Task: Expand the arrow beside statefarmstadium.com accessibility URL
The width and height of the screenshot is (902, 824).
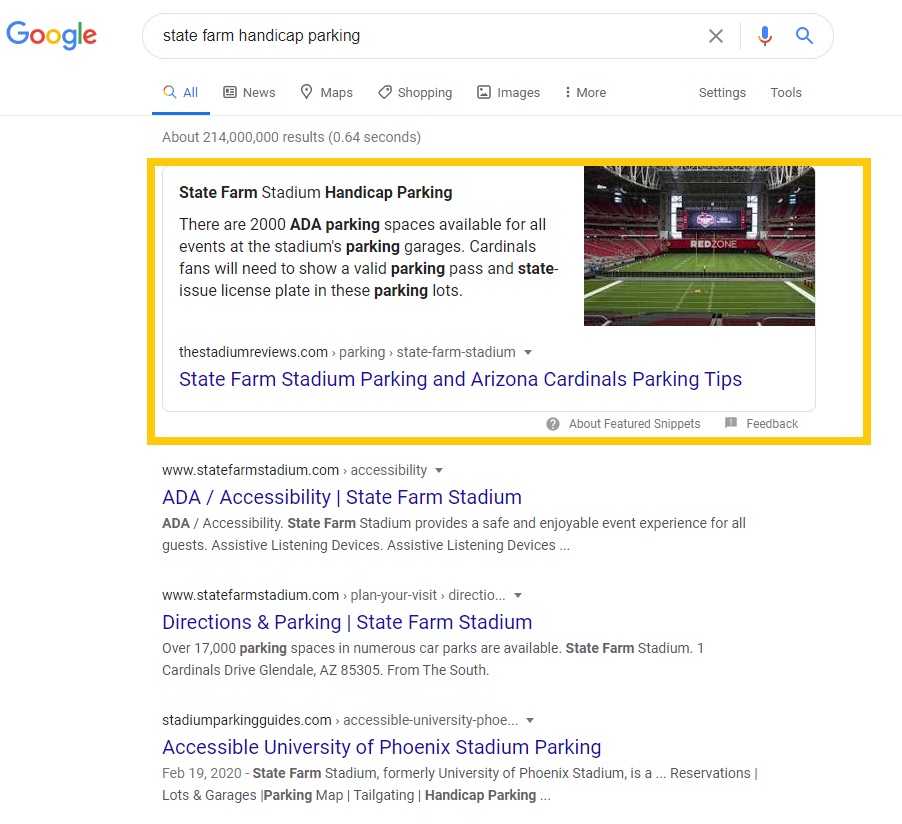Action: coord(439,471)
